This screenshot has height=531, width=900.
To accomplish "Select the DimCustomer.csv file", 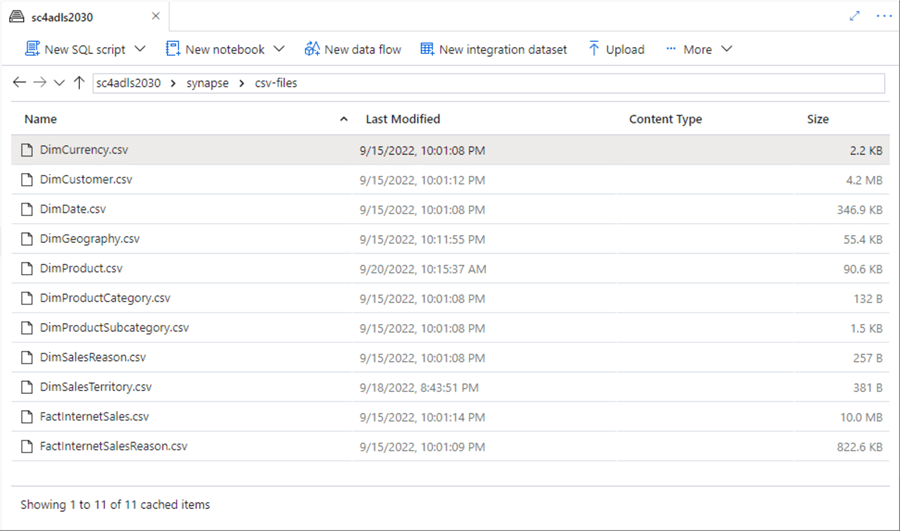I will [86, 180].
